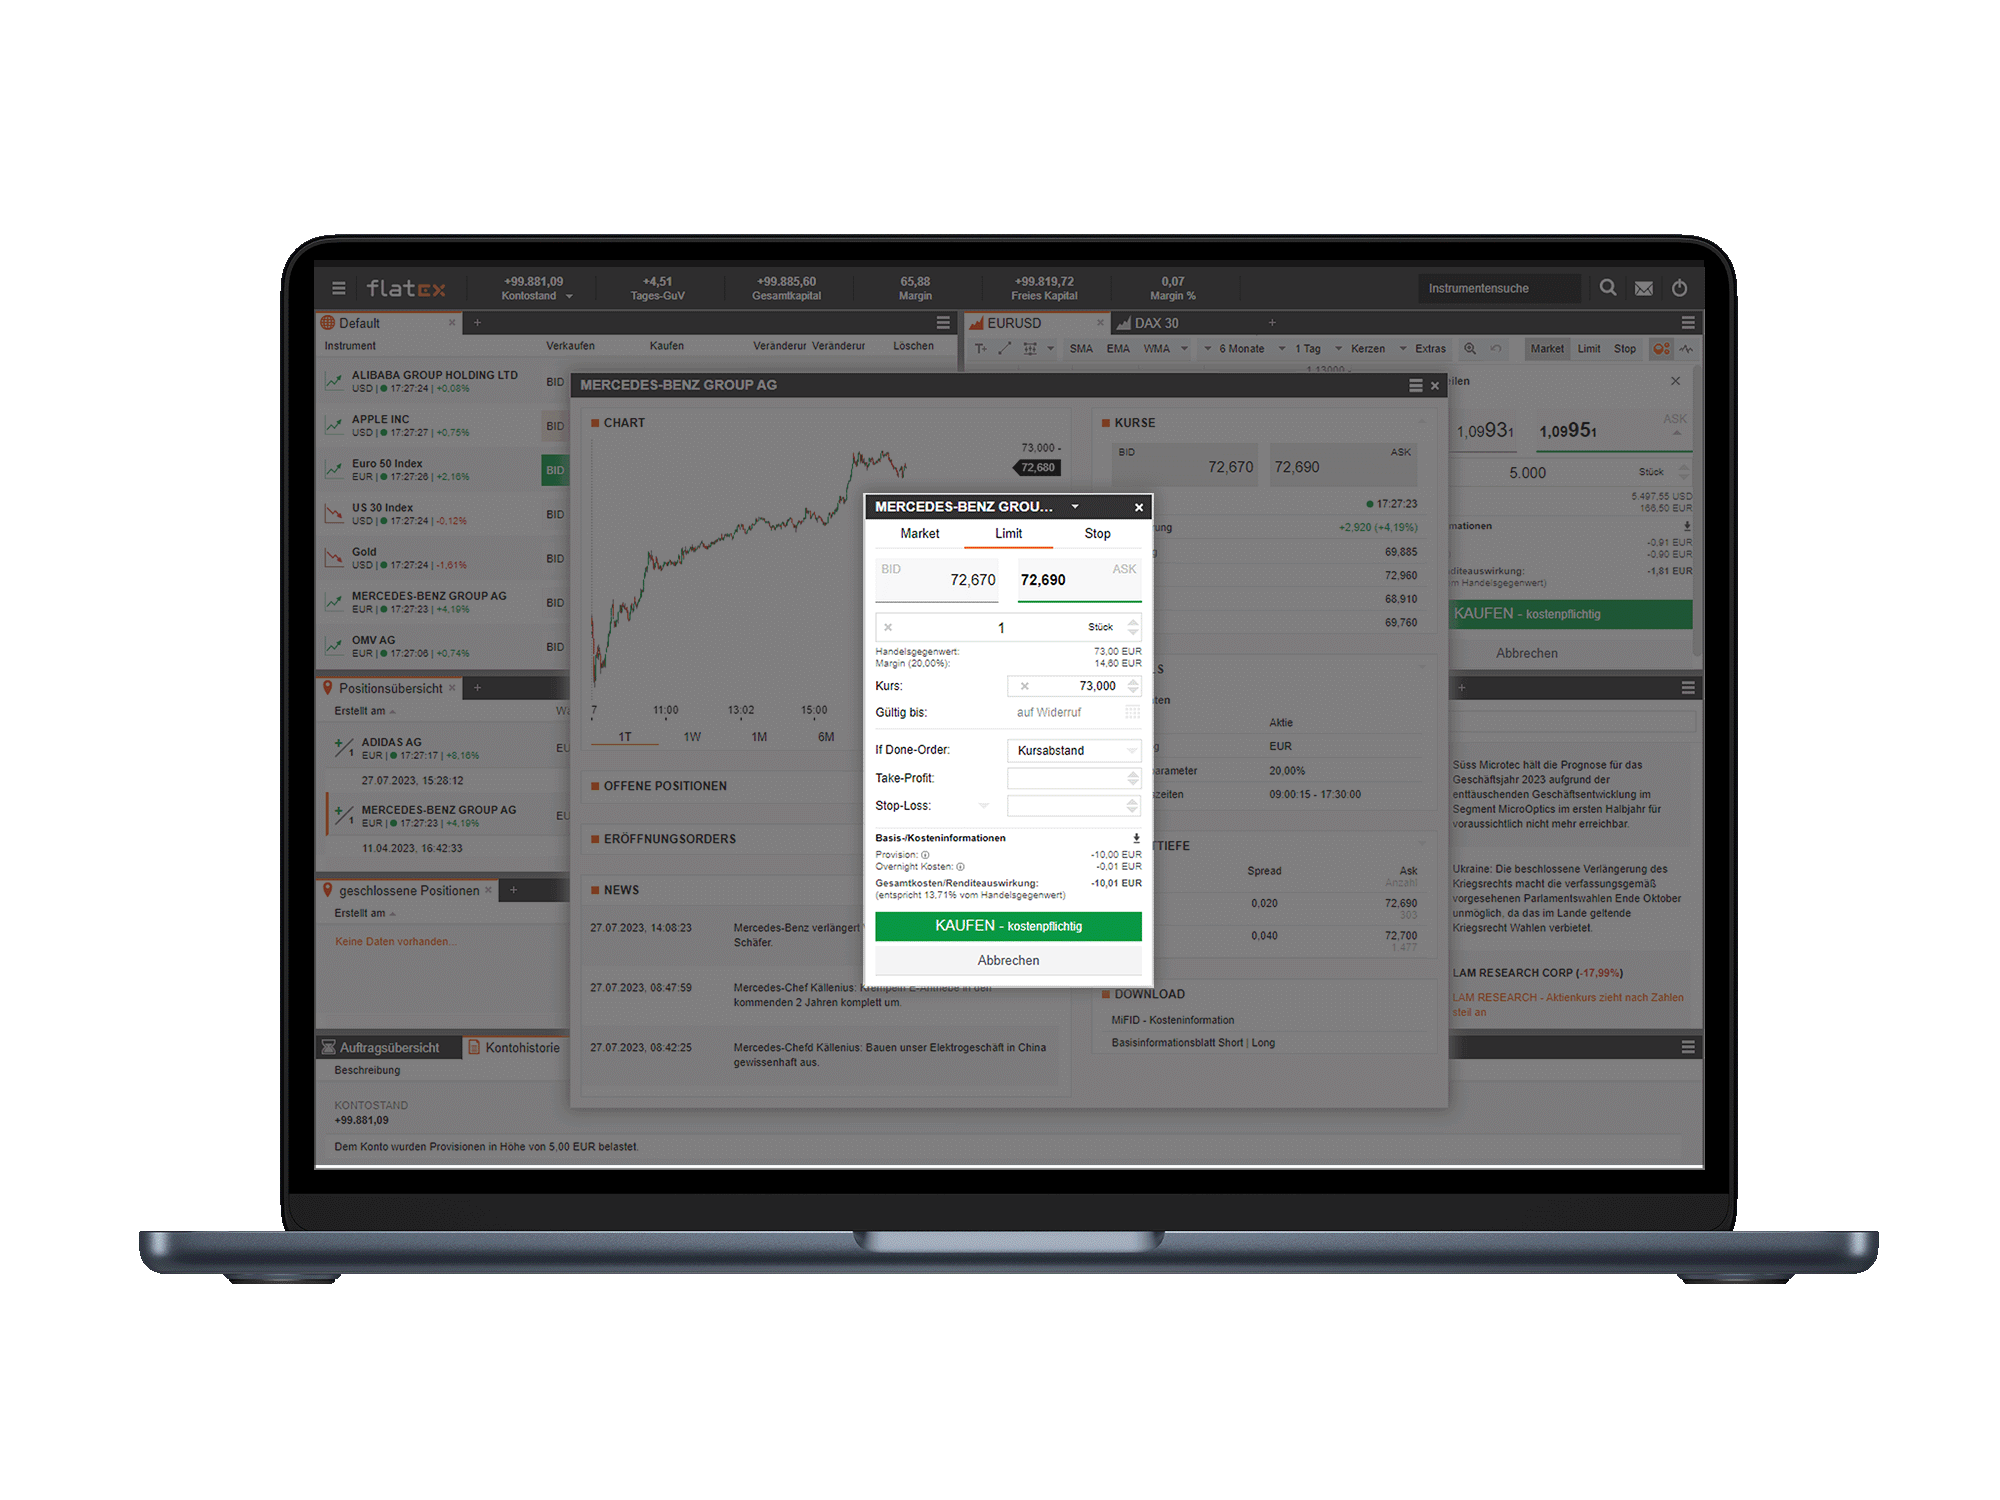Select the trend line drawing tool
2000x1500 pixels.
pos(1005,349)
